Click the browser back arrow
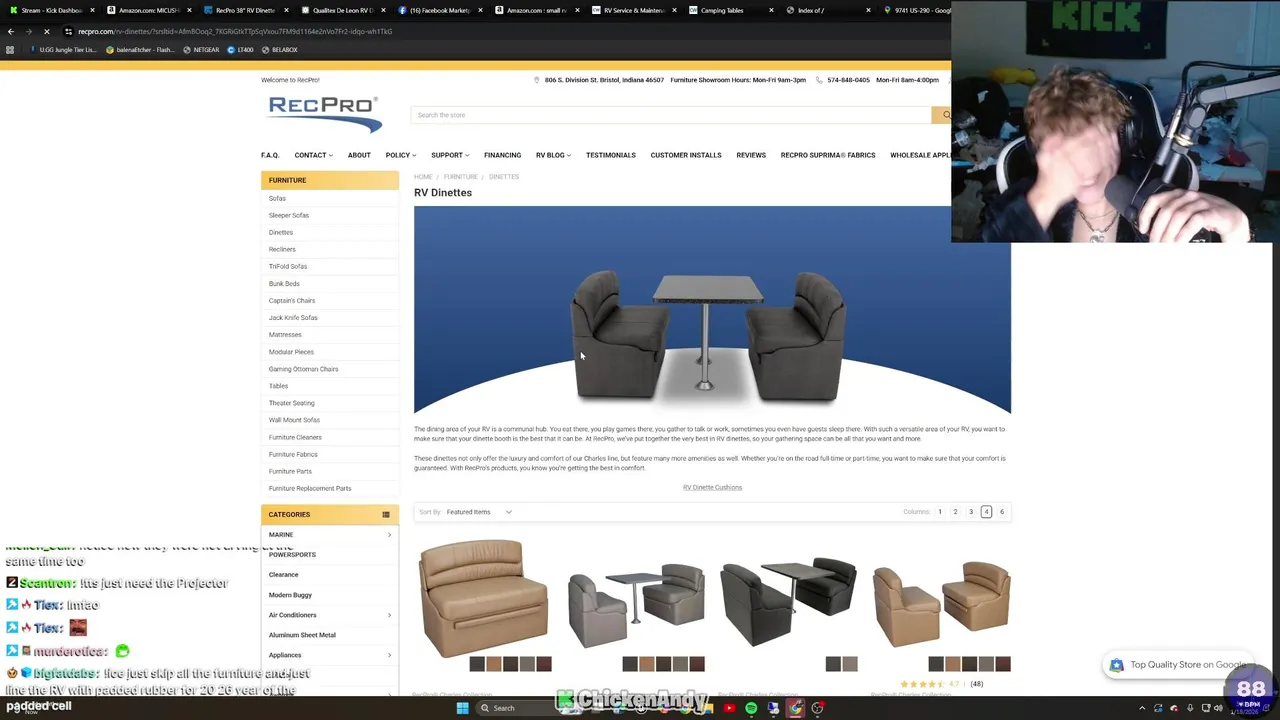 point(11,31)
